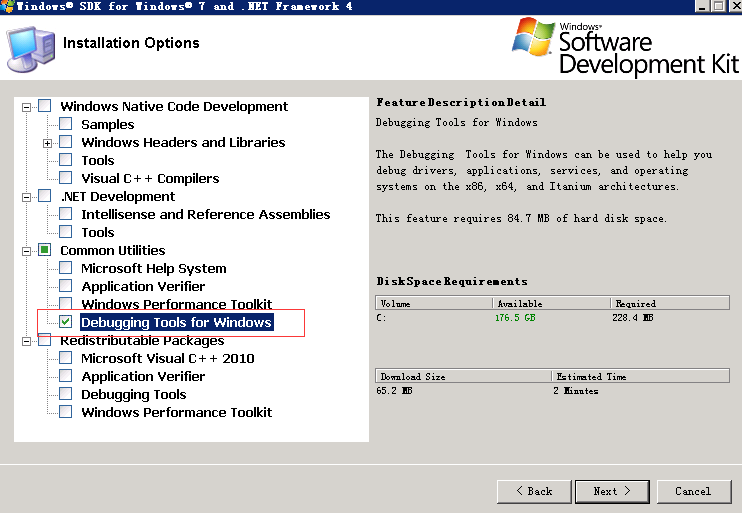742x513 pixels.
Task: Select Windows Headers and Libraries label
Action: tap(184, 142)
